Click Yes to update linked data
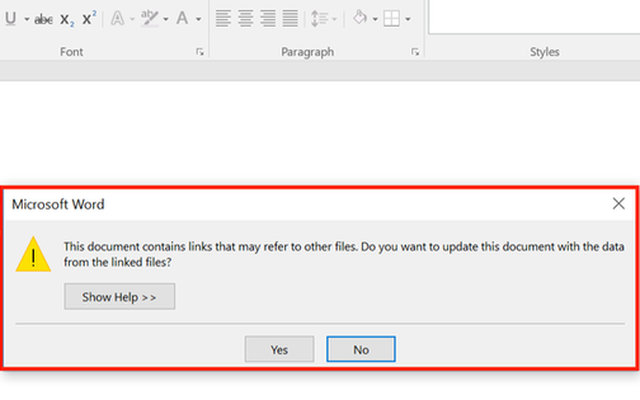The height and width of the screenshot is (400, 640). pyautogui.click(x=279, y=349)
